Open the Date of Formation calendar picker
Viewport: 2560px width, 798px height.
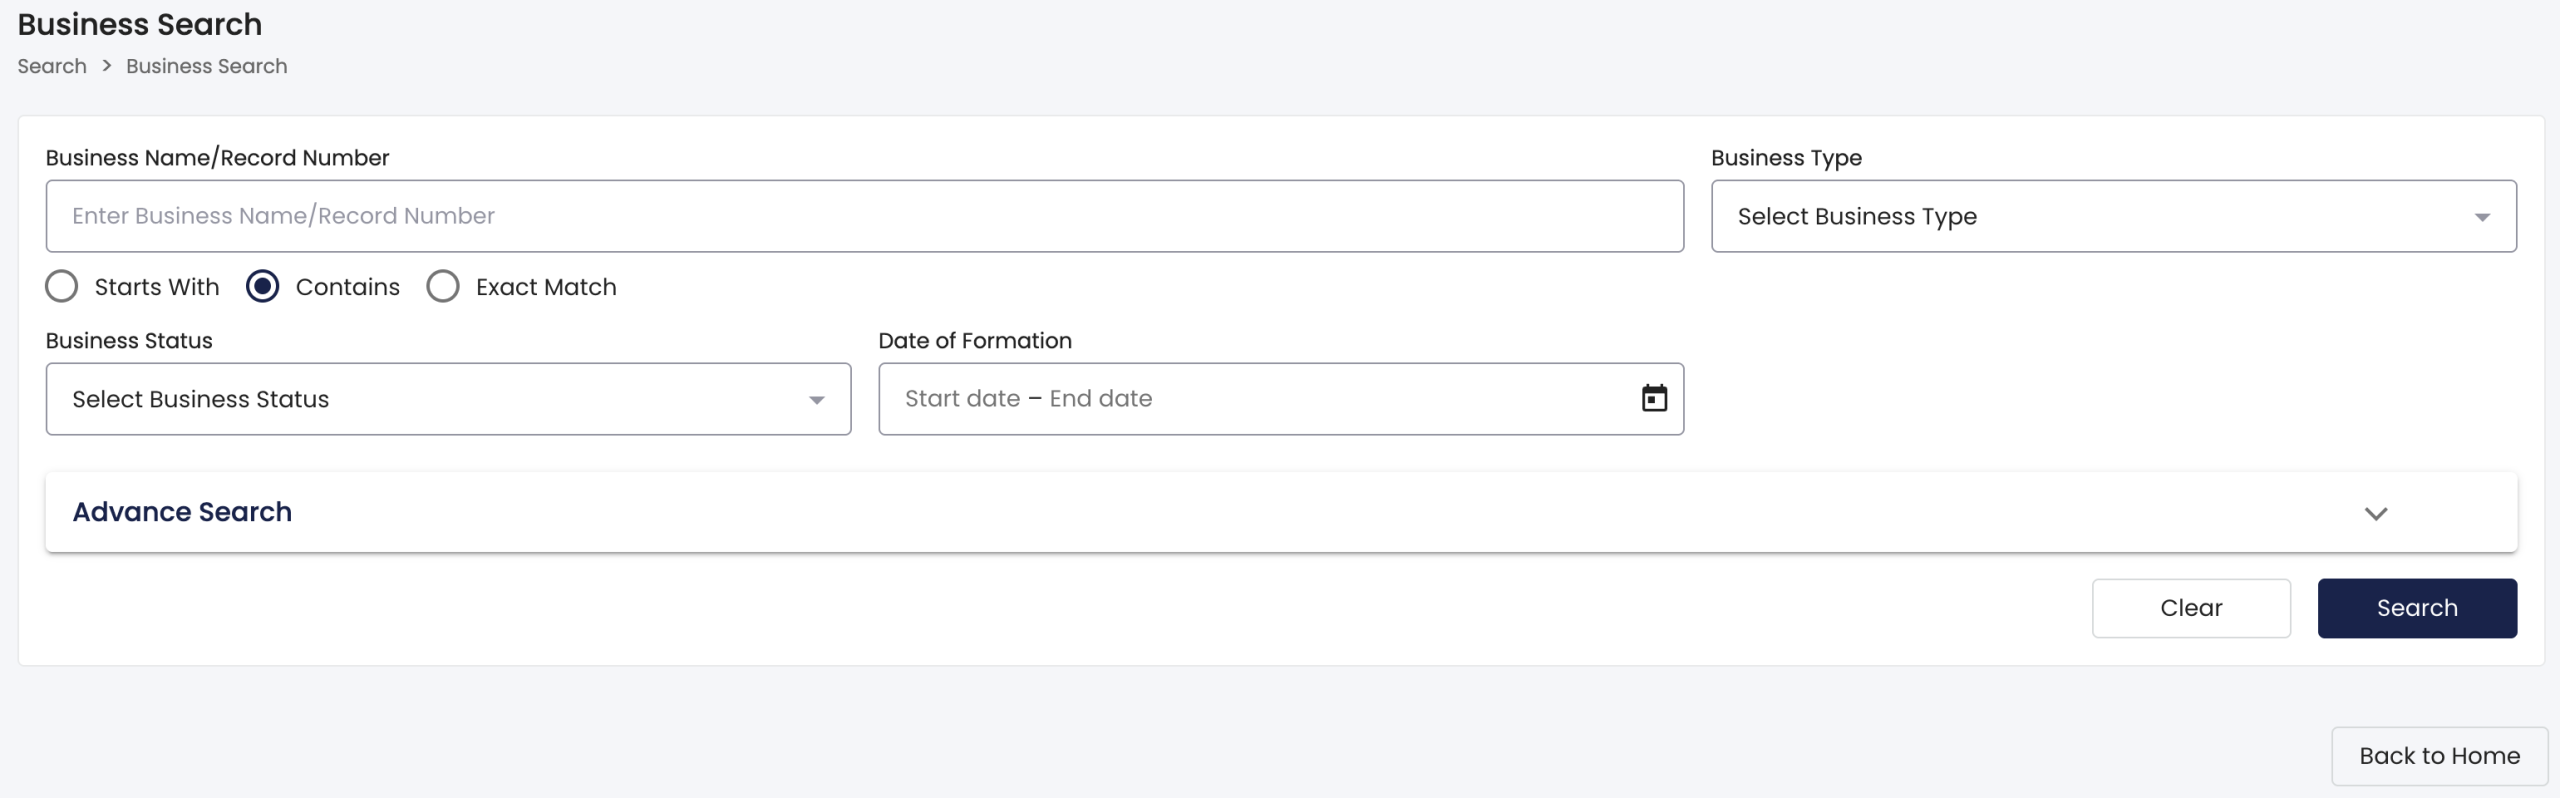[1654, 398]
